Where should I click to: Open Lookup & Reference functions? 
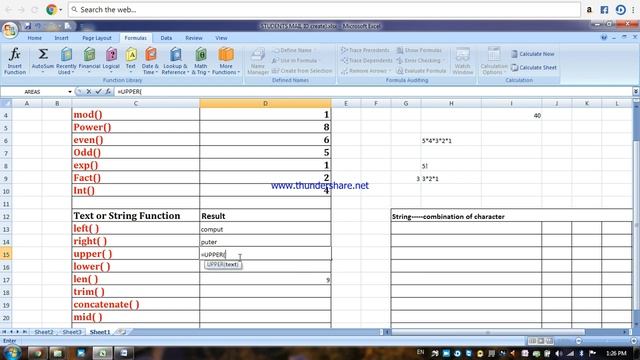(175, 60)
